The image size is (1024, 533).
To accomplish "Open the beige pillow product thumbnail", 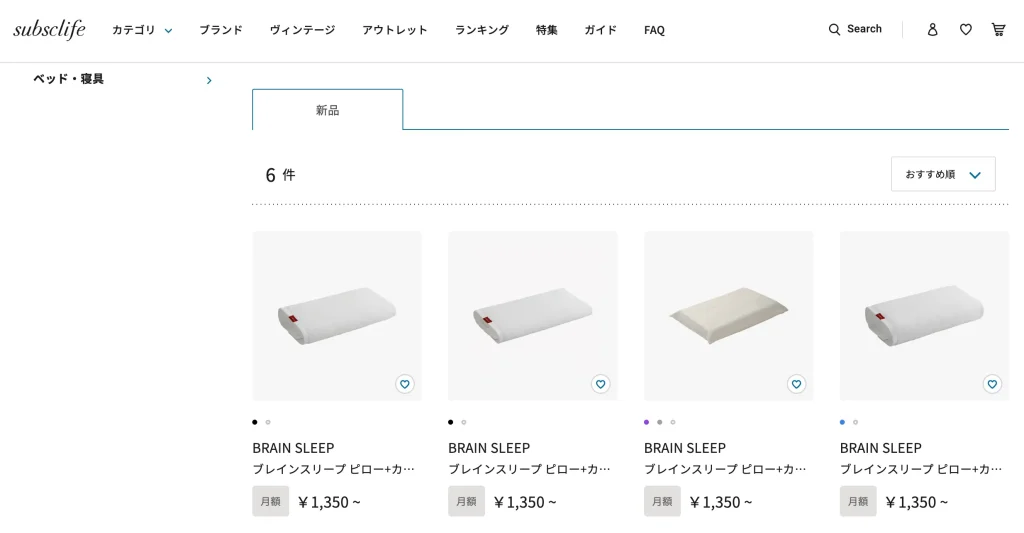I will 729,315.
